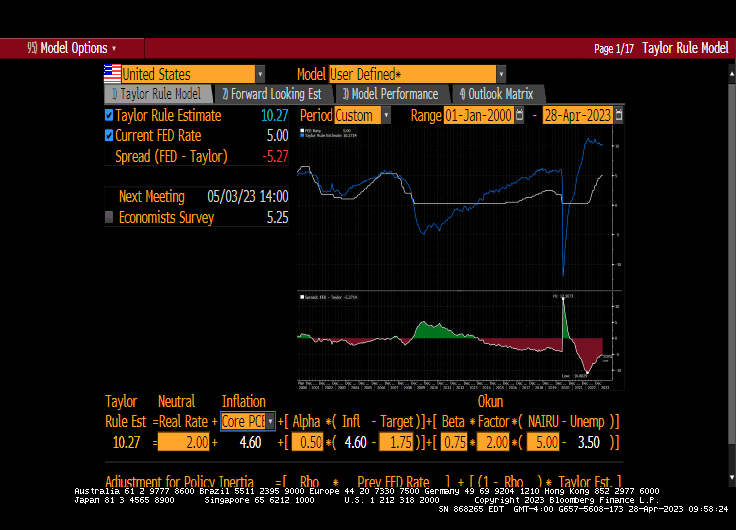736x530 pixels.
Task: Open the range end date calendar picker
Action: click(618, 116)
